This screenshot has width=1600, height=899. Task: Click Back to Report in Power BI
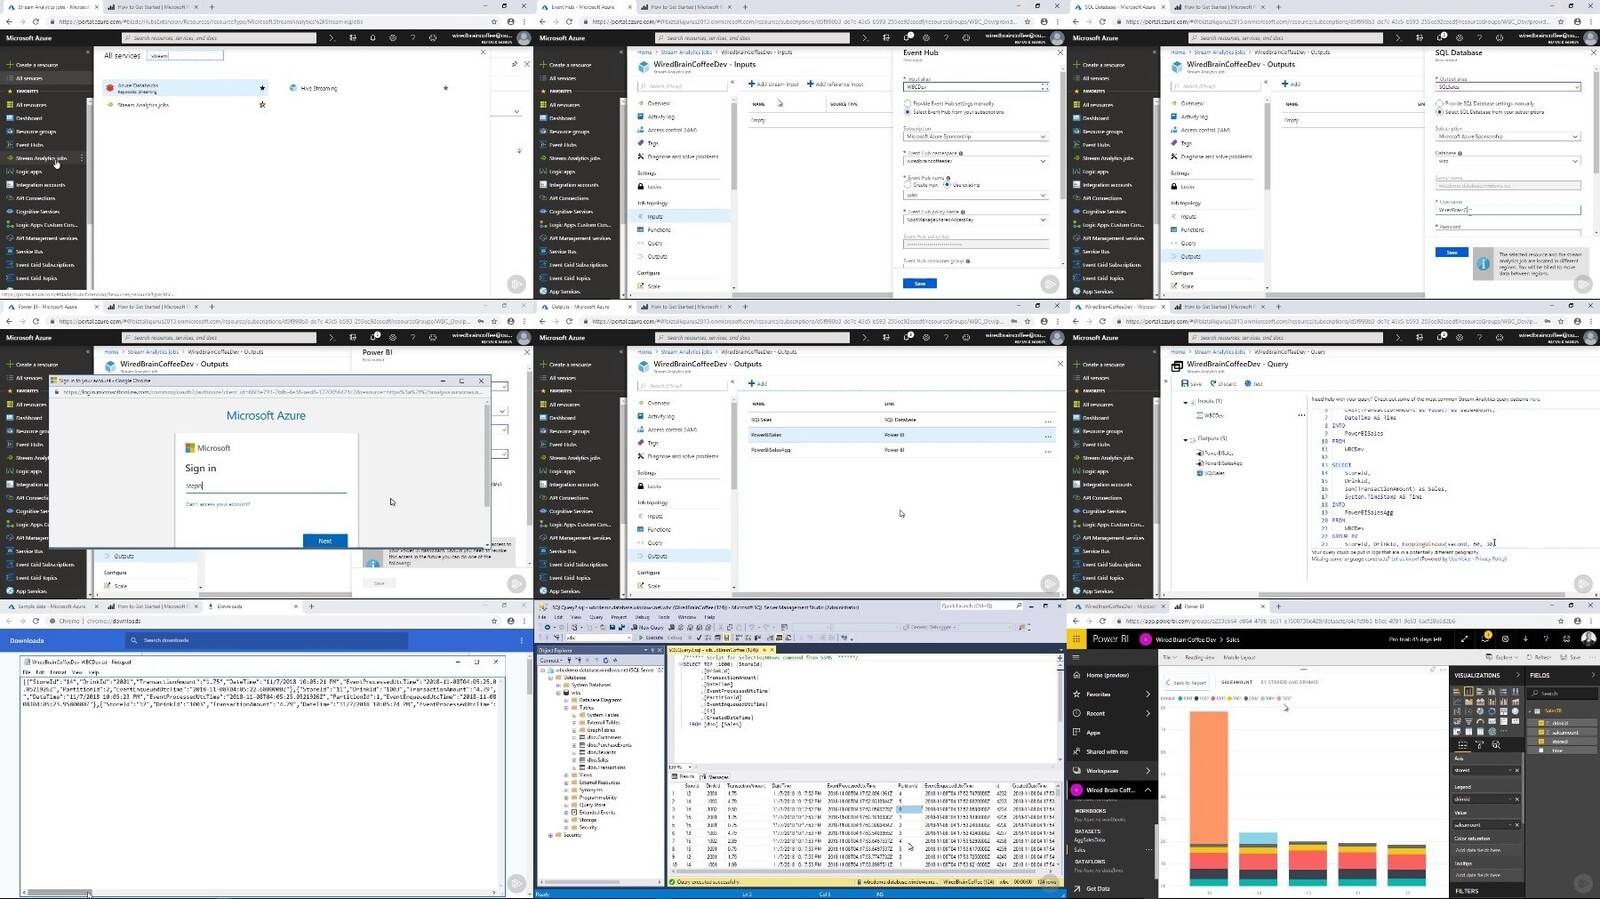pos(1186,682)
